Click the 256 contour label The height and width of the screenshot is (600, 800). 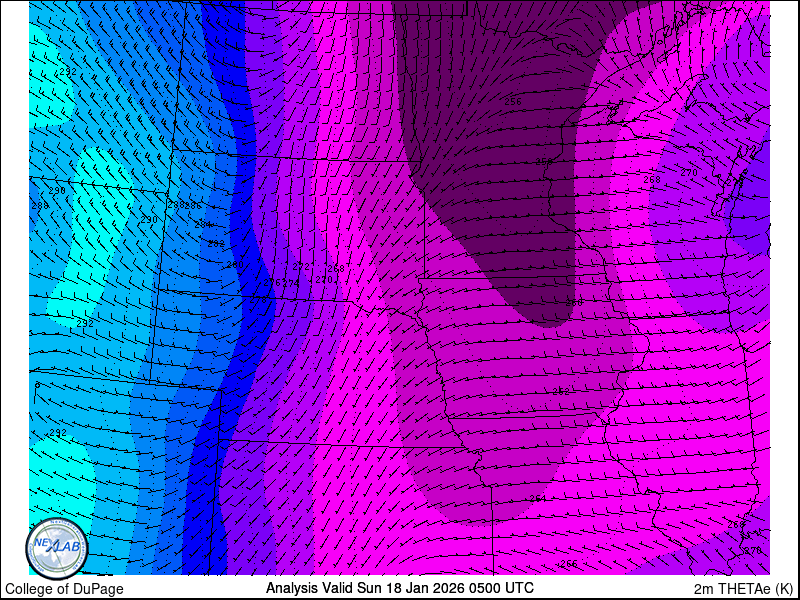(x=513, y=102)
